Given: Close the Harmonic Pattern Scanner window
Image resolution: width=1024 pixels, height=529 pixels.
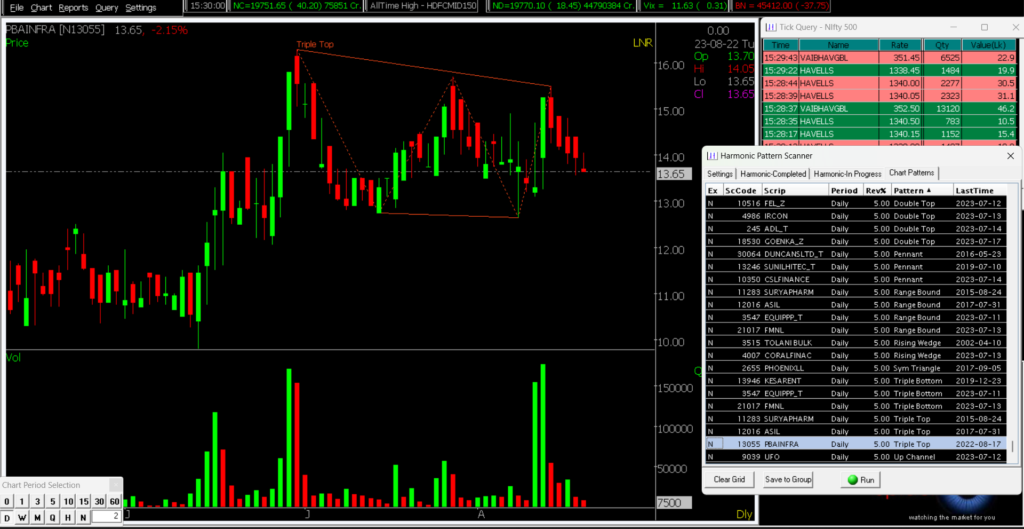Looking at the screenshot, I should point(1010,156).
